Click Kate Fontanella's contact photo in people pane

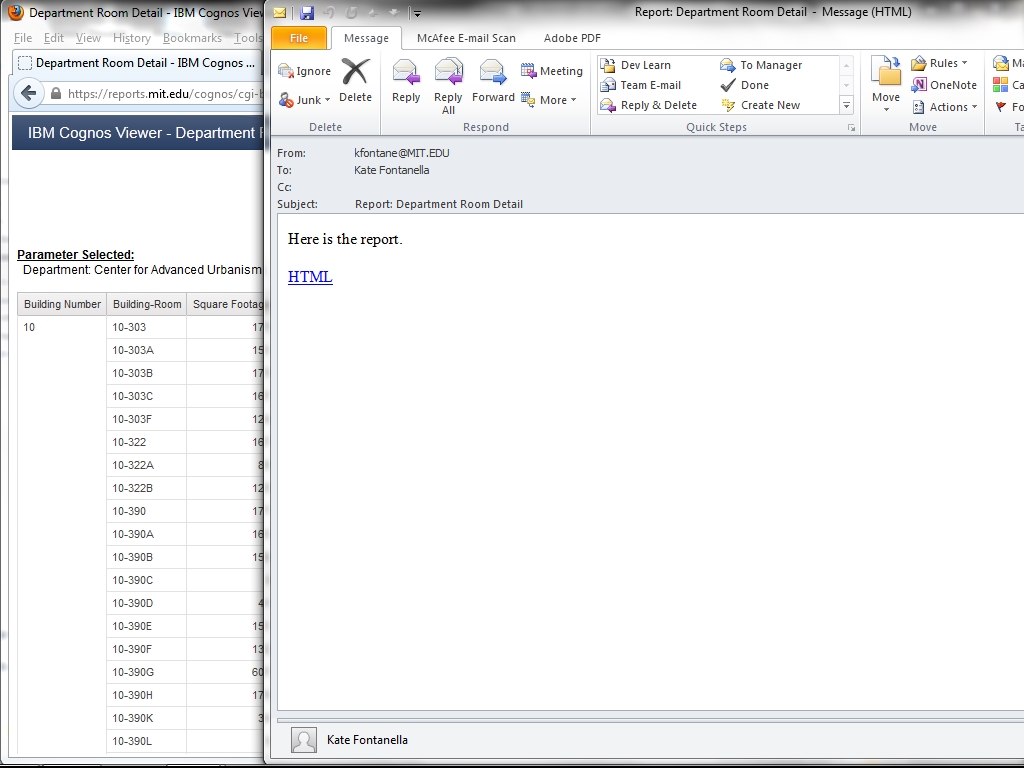click(x=304, y=740)
